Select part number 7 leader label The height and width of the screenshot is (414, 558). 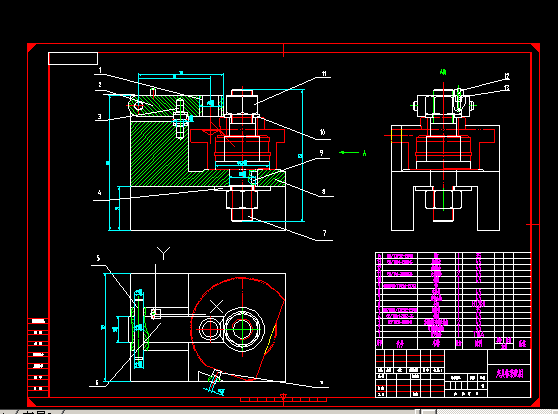324,233
